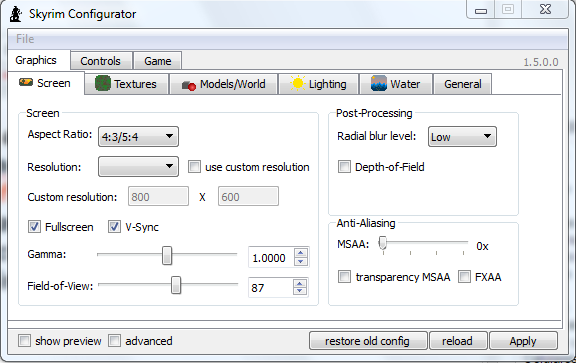Click the 0x MSAA value label
Screen dimensions: 576x363
482,246
